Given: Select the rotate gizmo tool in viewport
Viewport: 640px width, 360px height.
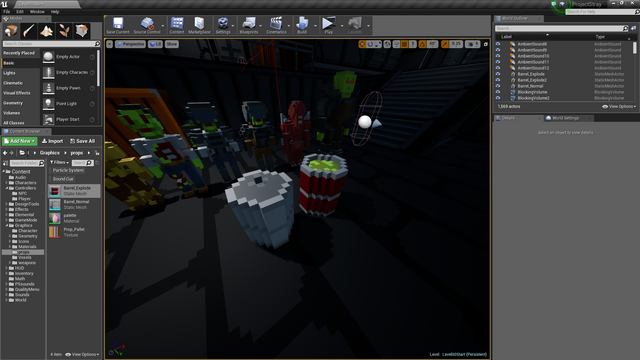Looking at the screenshot, I should (370, 44).
